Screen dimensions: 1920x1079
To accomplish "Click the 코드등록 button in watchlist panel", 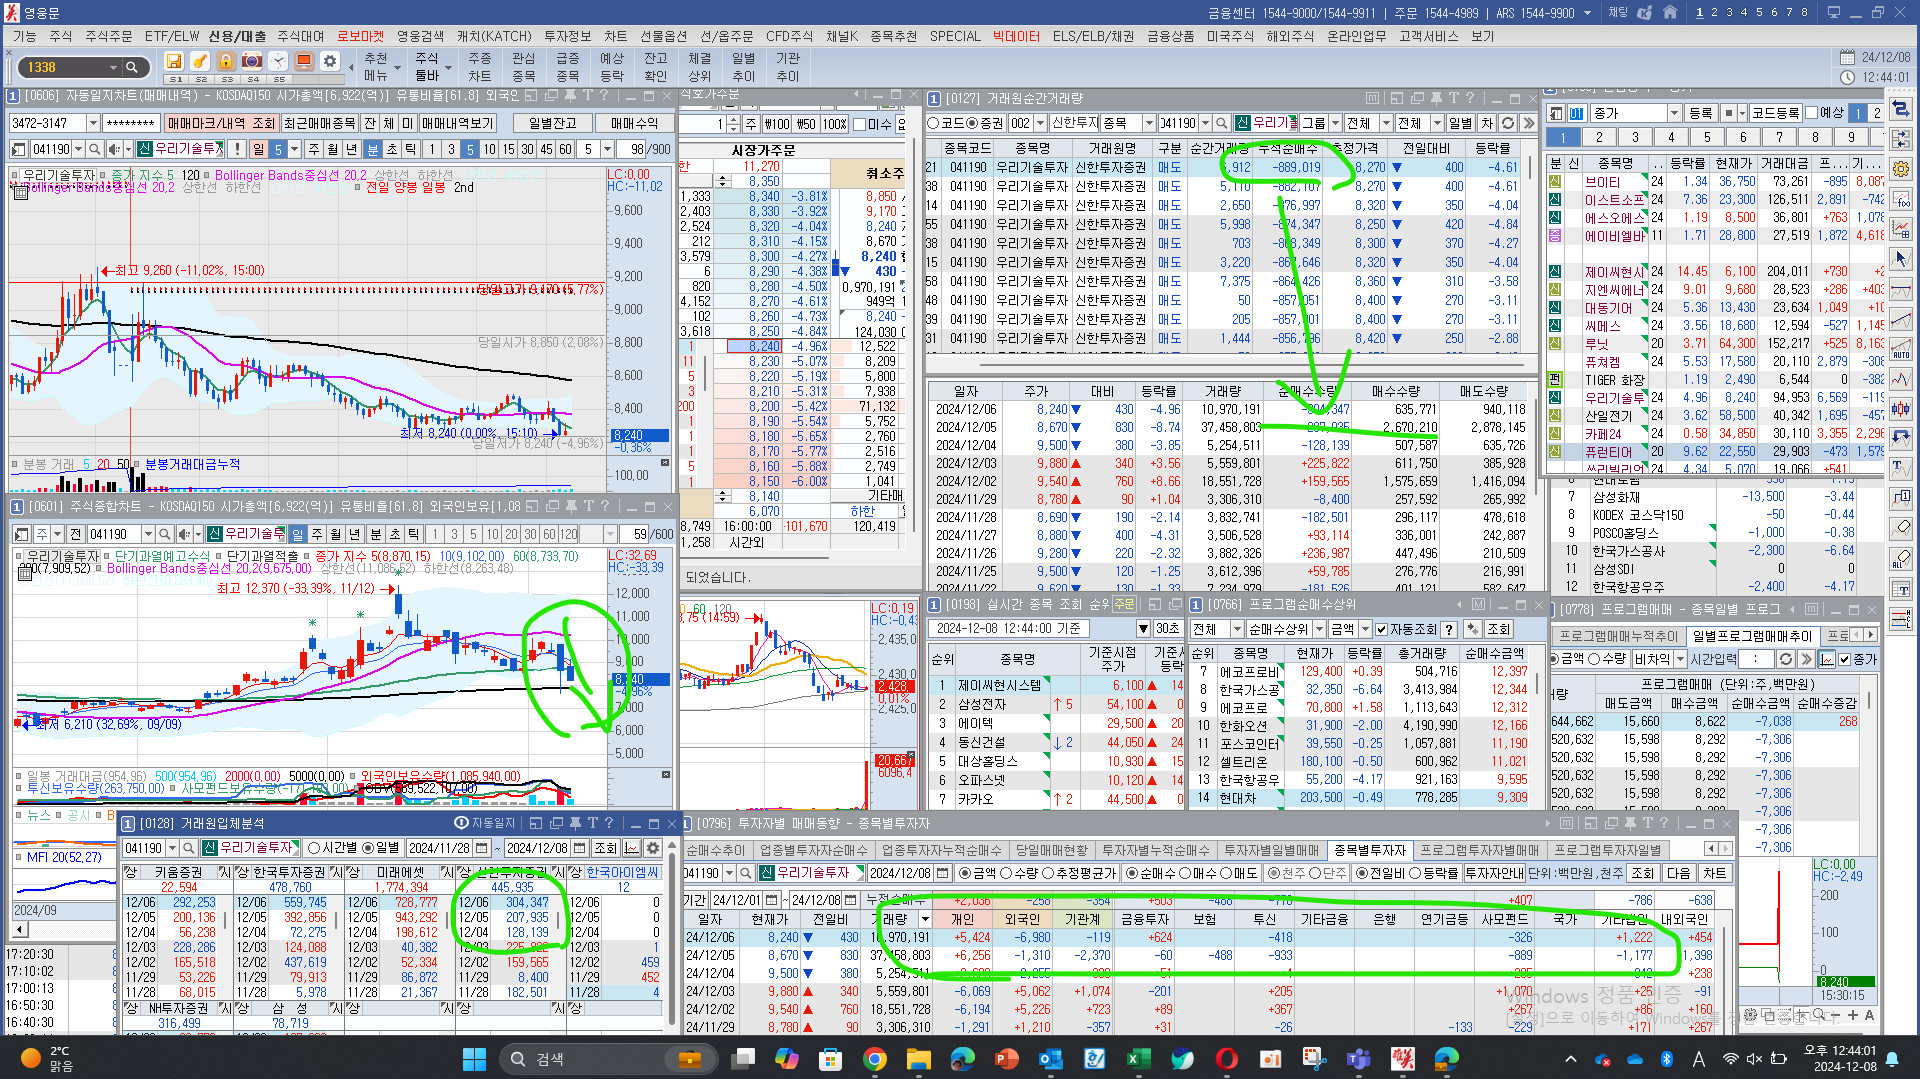I will [x=1776, y=113].
